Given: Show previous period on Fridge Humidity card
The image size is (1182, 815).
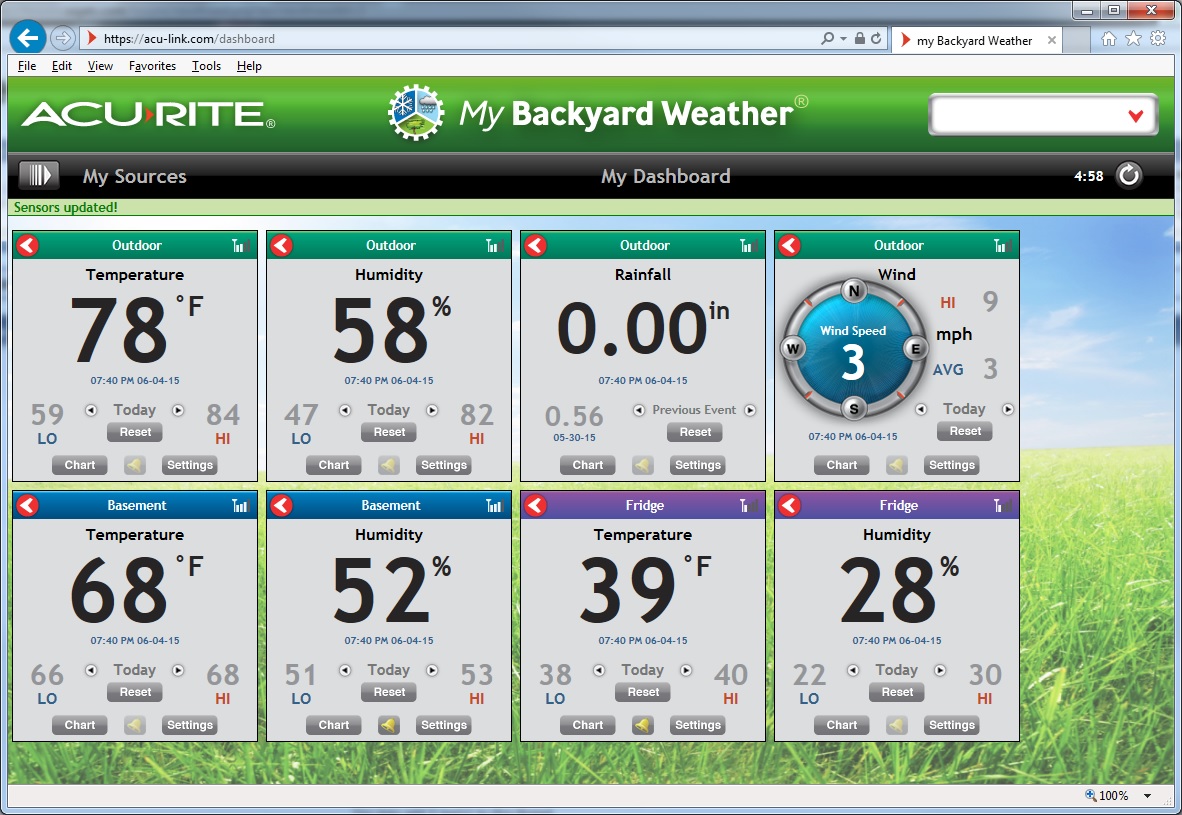Looking at the screenshot, I should click(853, 670).
